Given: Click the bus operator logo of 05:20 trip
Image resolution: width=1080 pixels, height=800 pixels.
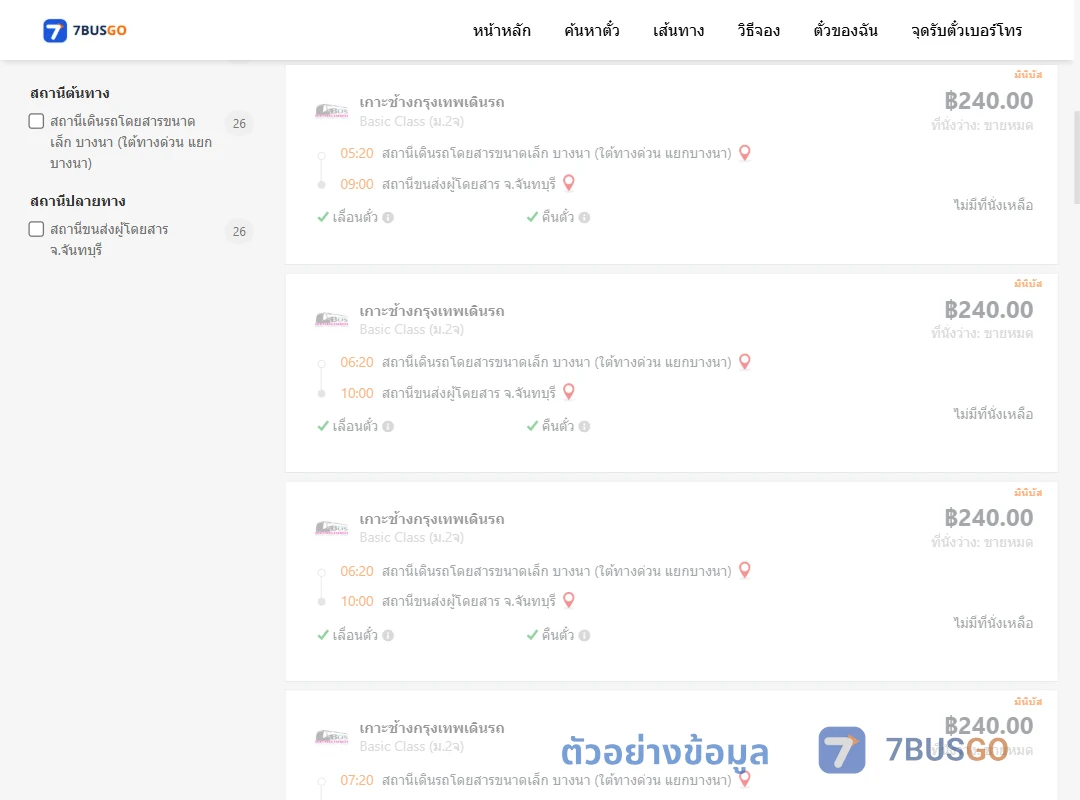Looking at the screenshot, I should pos(331,110).
